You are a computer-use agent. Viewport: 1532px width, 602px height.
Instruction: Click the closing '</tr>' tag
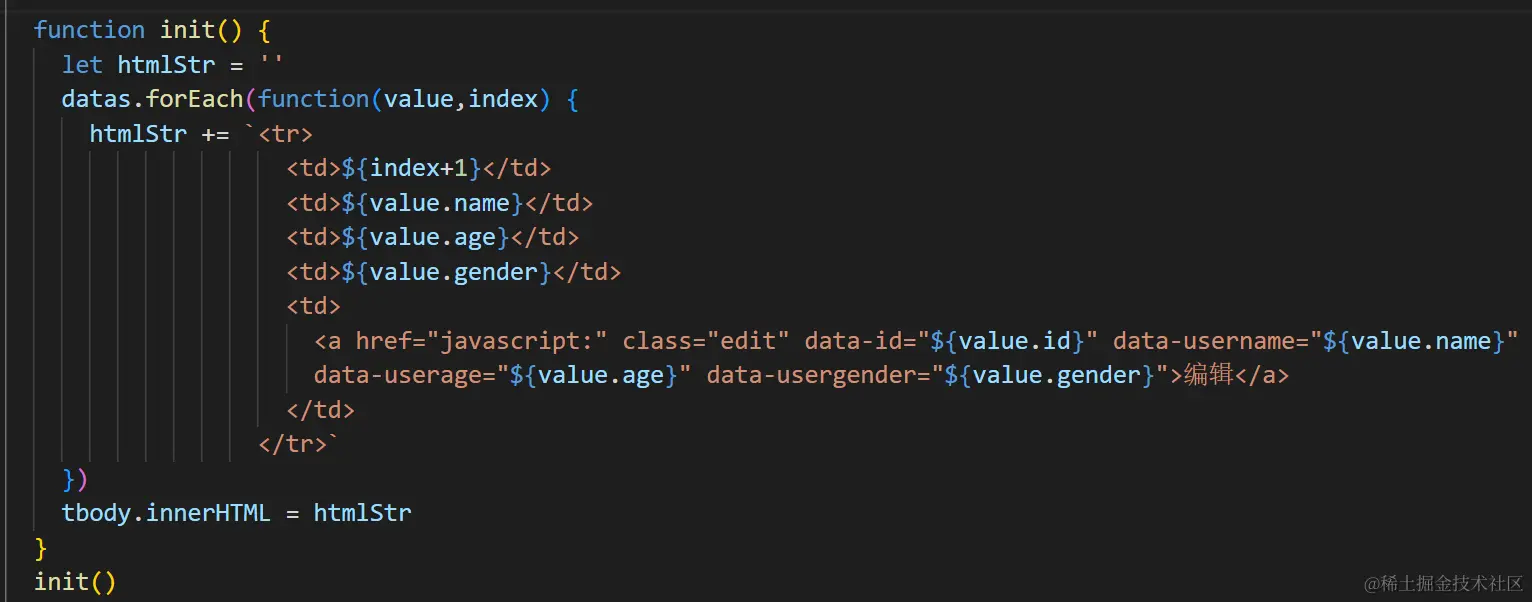(x=293, y=444)
